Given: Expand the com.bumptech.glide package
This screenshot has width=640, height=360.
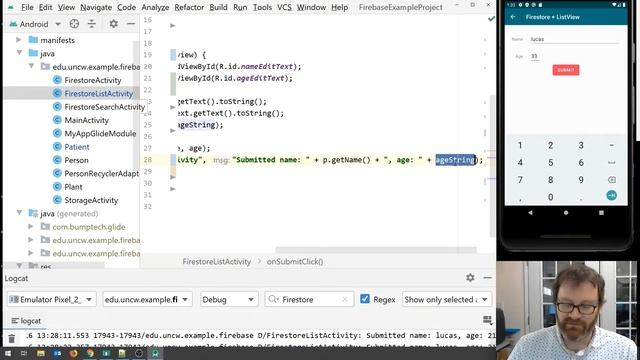Looking at the screenshot, I should [31, 226].
